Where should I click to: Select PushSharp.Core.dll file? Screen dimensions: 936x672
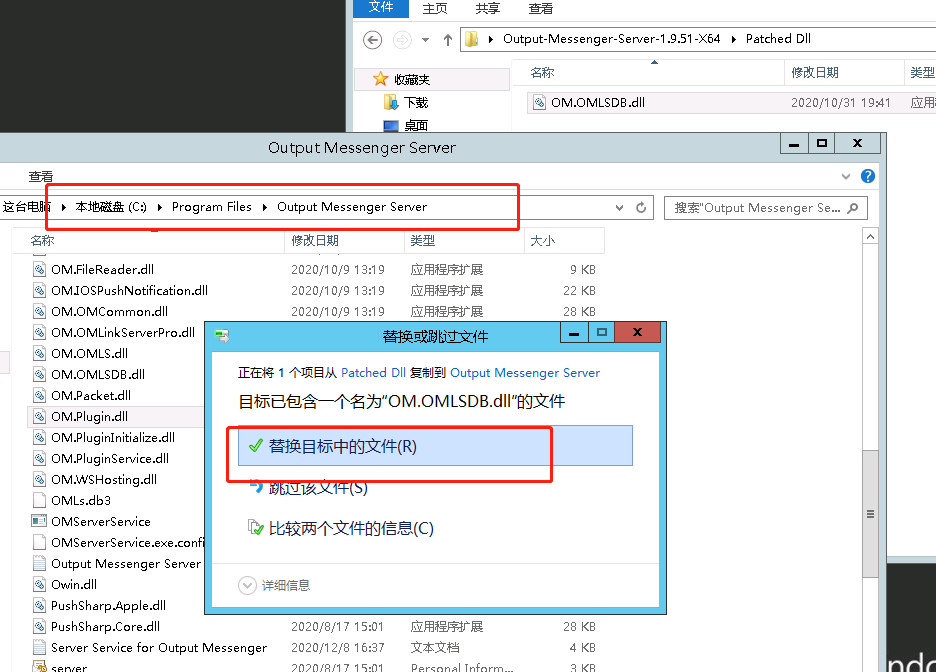(105, 626)
